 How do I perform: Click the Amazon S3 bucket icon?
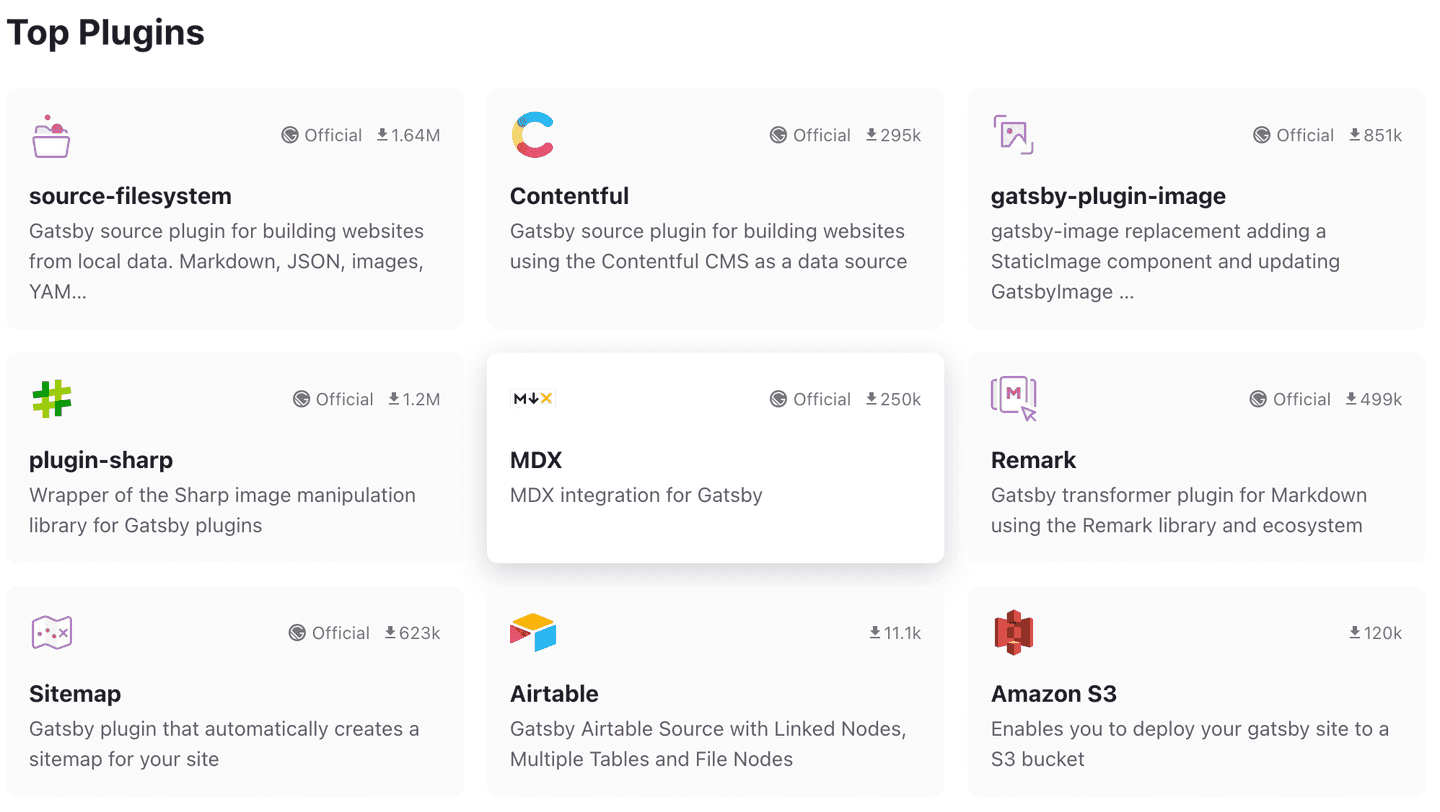(1015, 632)
